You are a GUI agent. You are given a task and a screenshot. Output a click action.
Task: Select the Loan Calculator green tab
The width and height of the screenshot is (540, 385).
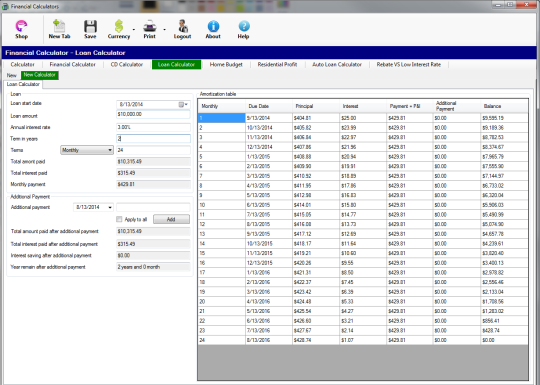[176, 64]
